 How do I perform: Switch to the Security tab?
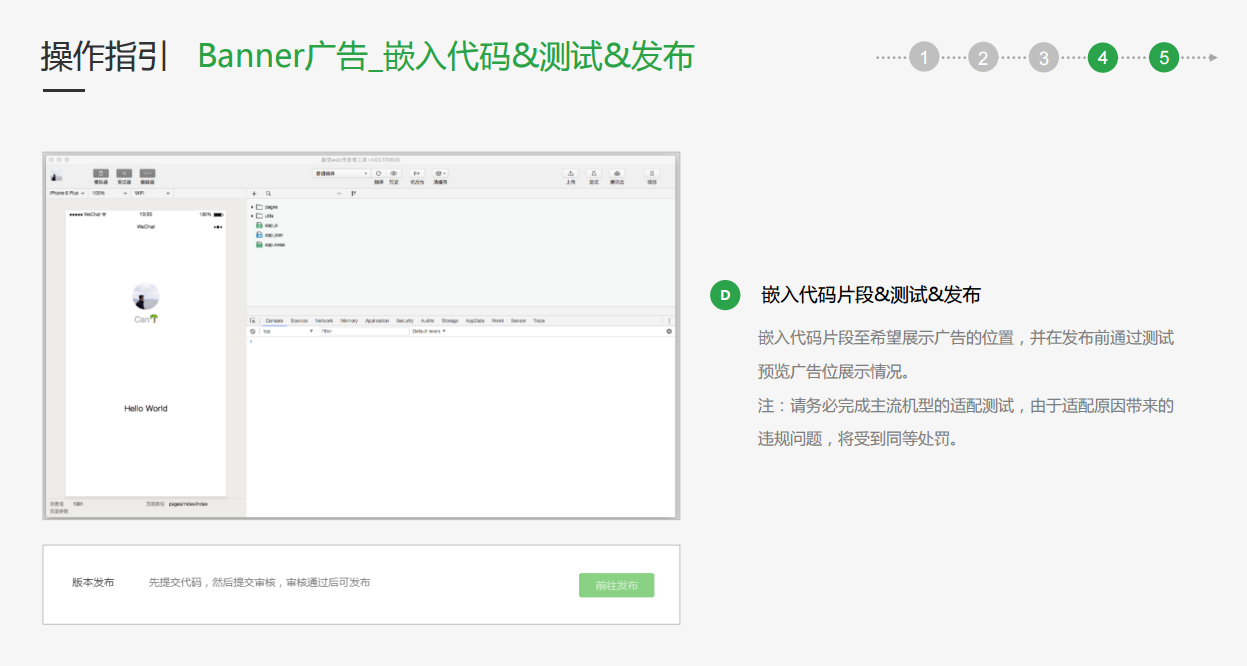[405, 321]
